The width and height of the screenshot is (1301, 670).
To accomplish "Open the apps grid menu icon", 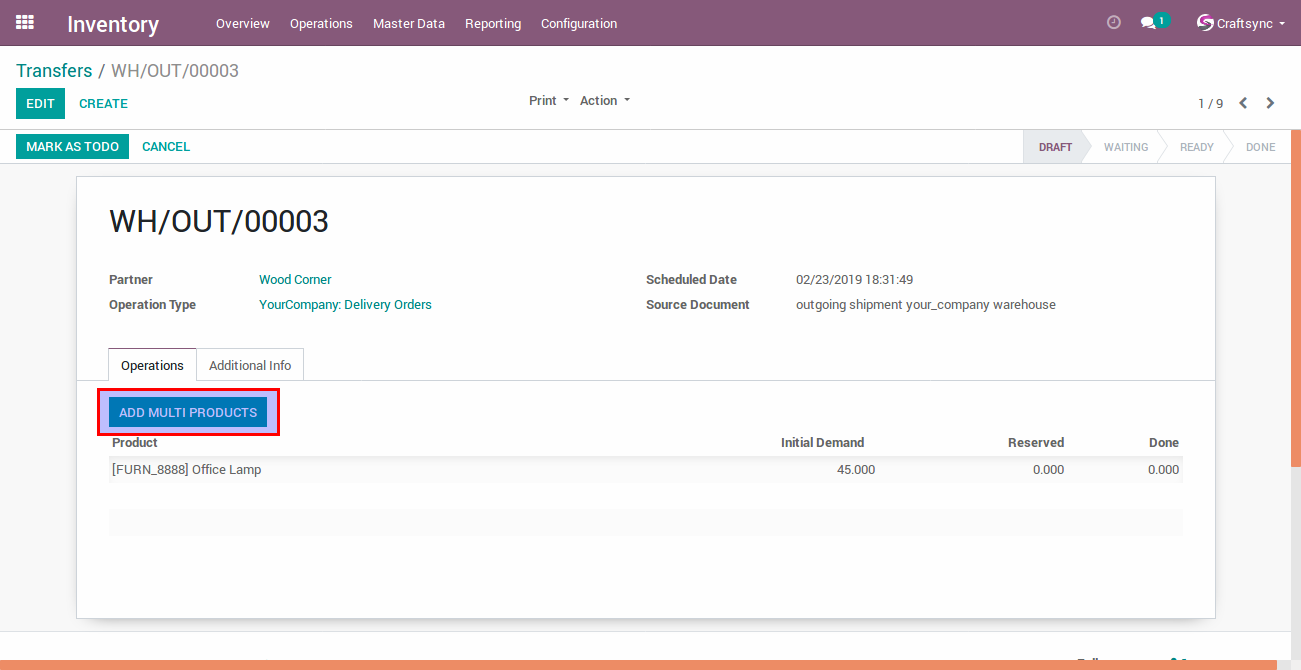I will click(x=25, y=22).
